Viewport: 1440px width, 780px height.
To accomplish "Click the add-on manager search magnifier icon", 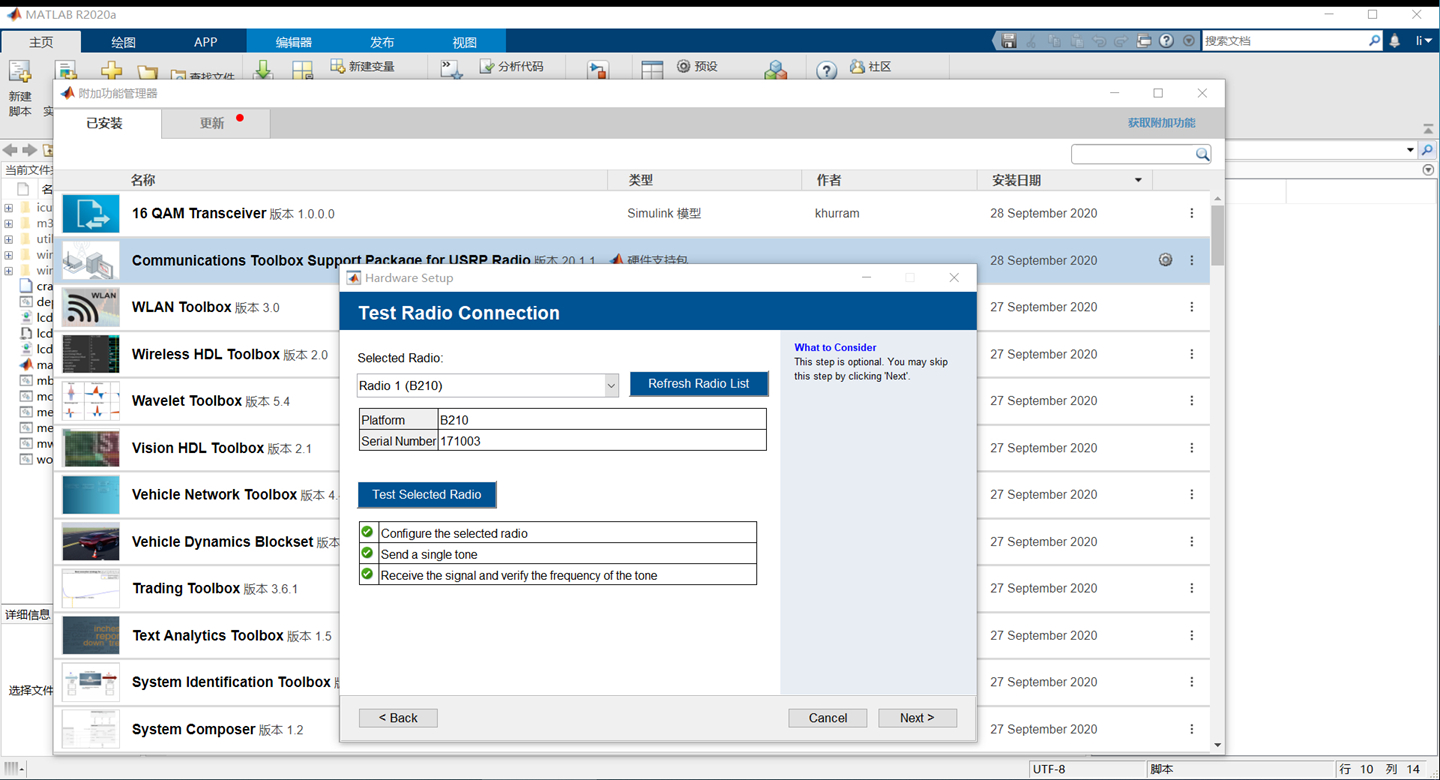I will [1202, 154].
